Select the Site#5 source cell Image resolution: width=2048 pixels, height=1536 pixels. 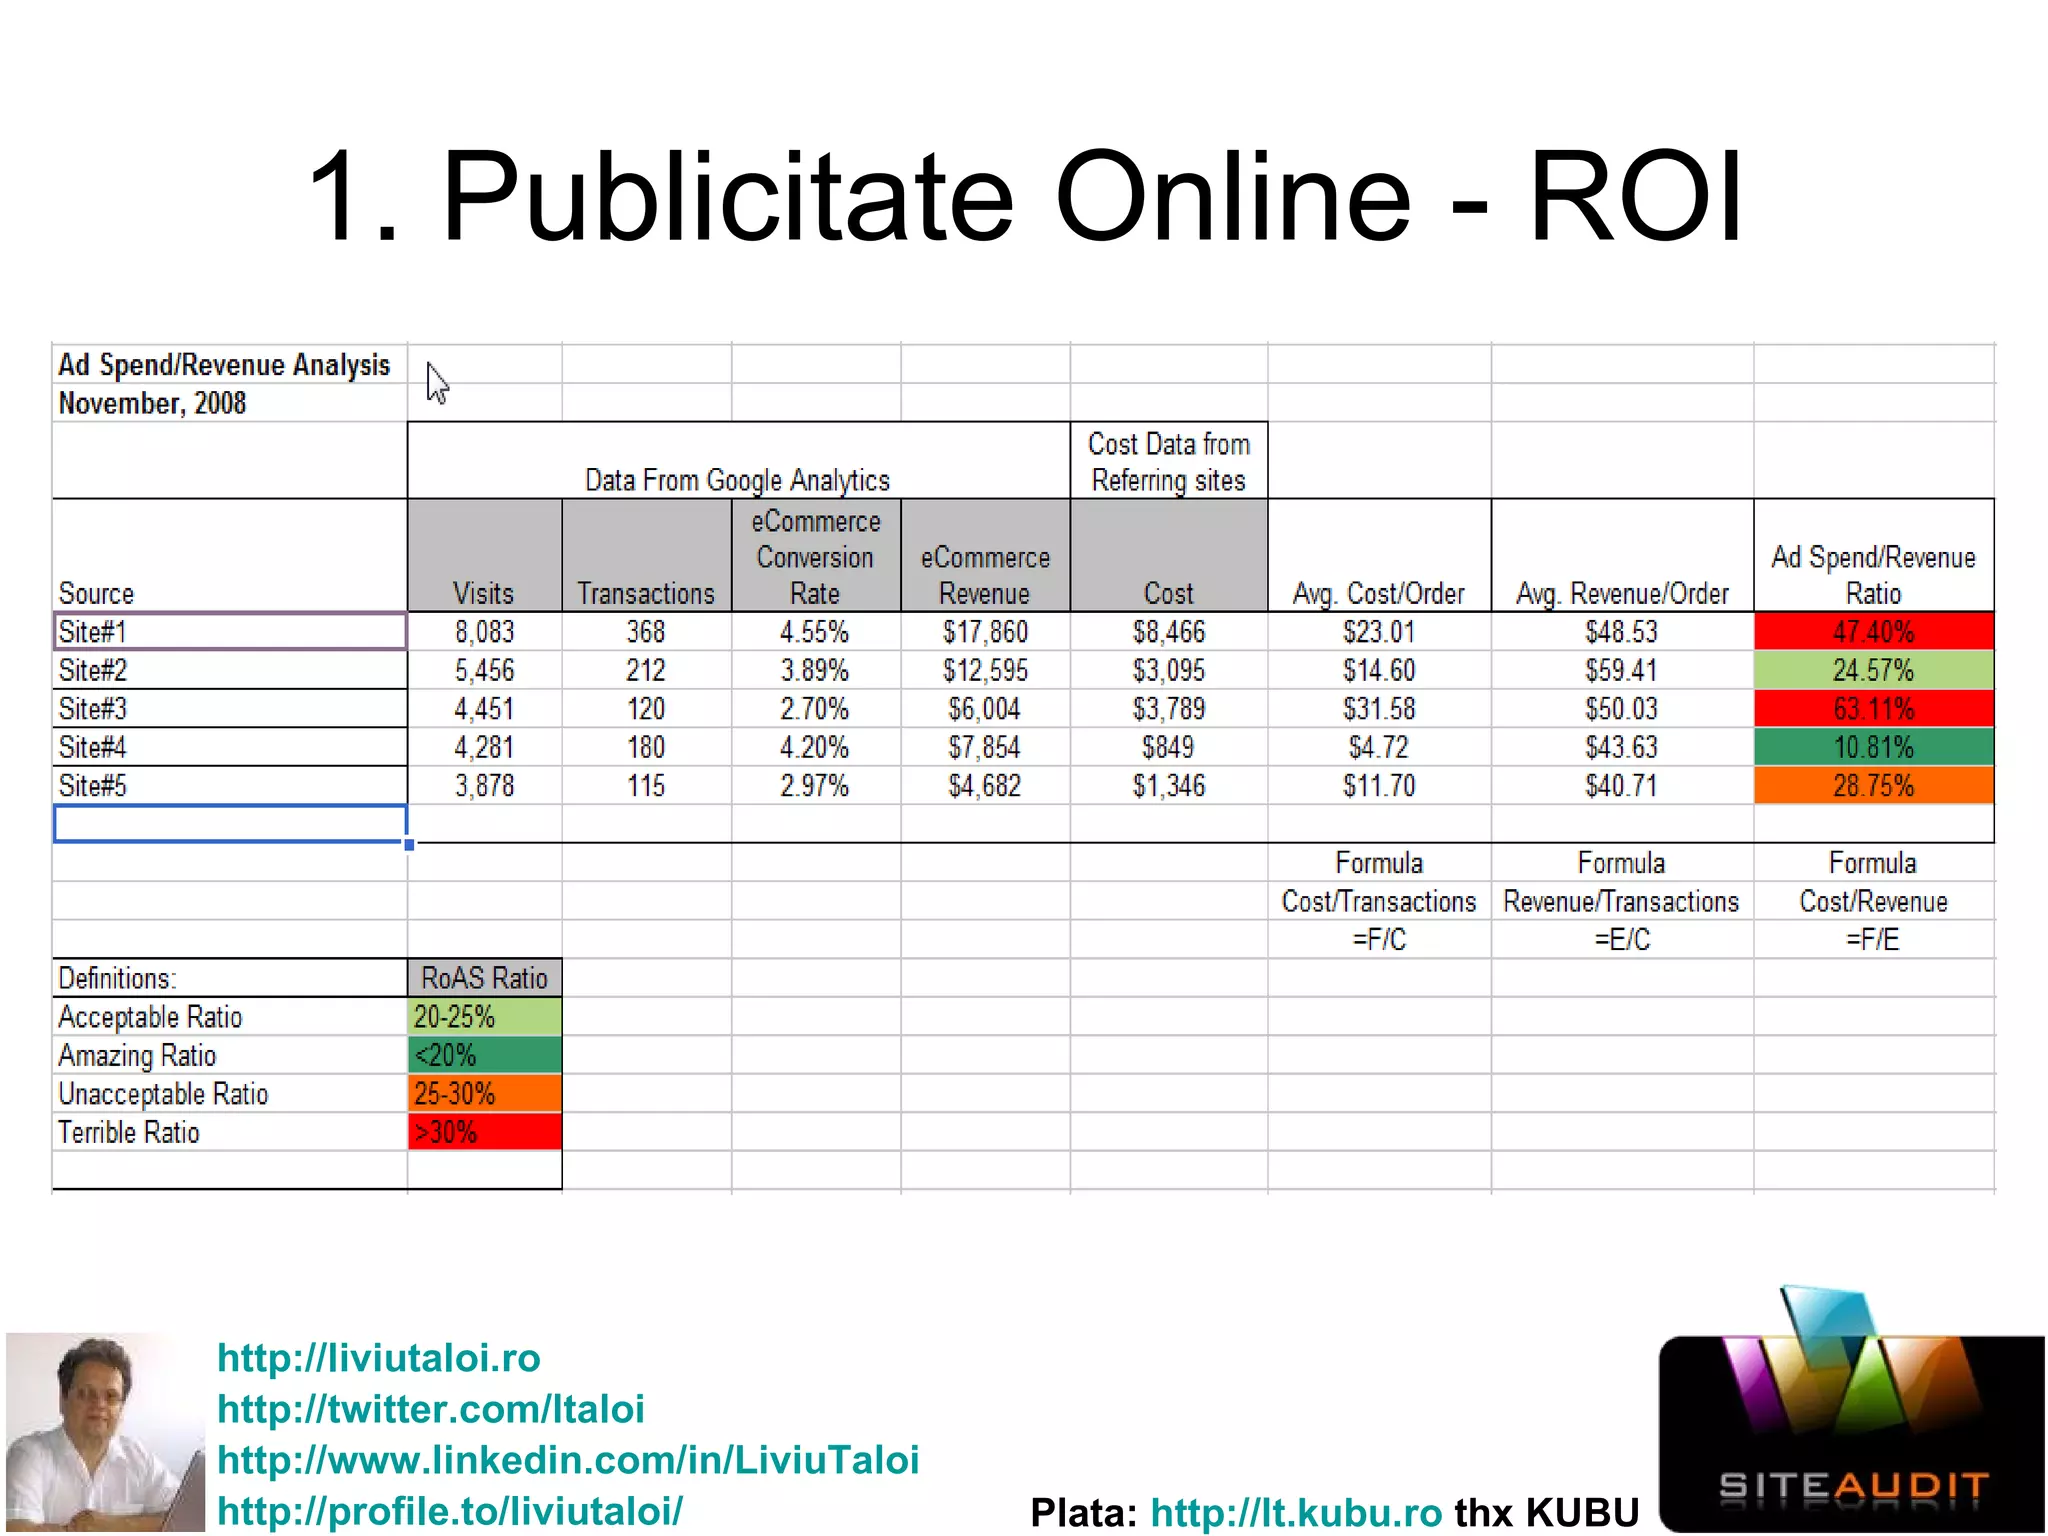click(x=230, y=786)
